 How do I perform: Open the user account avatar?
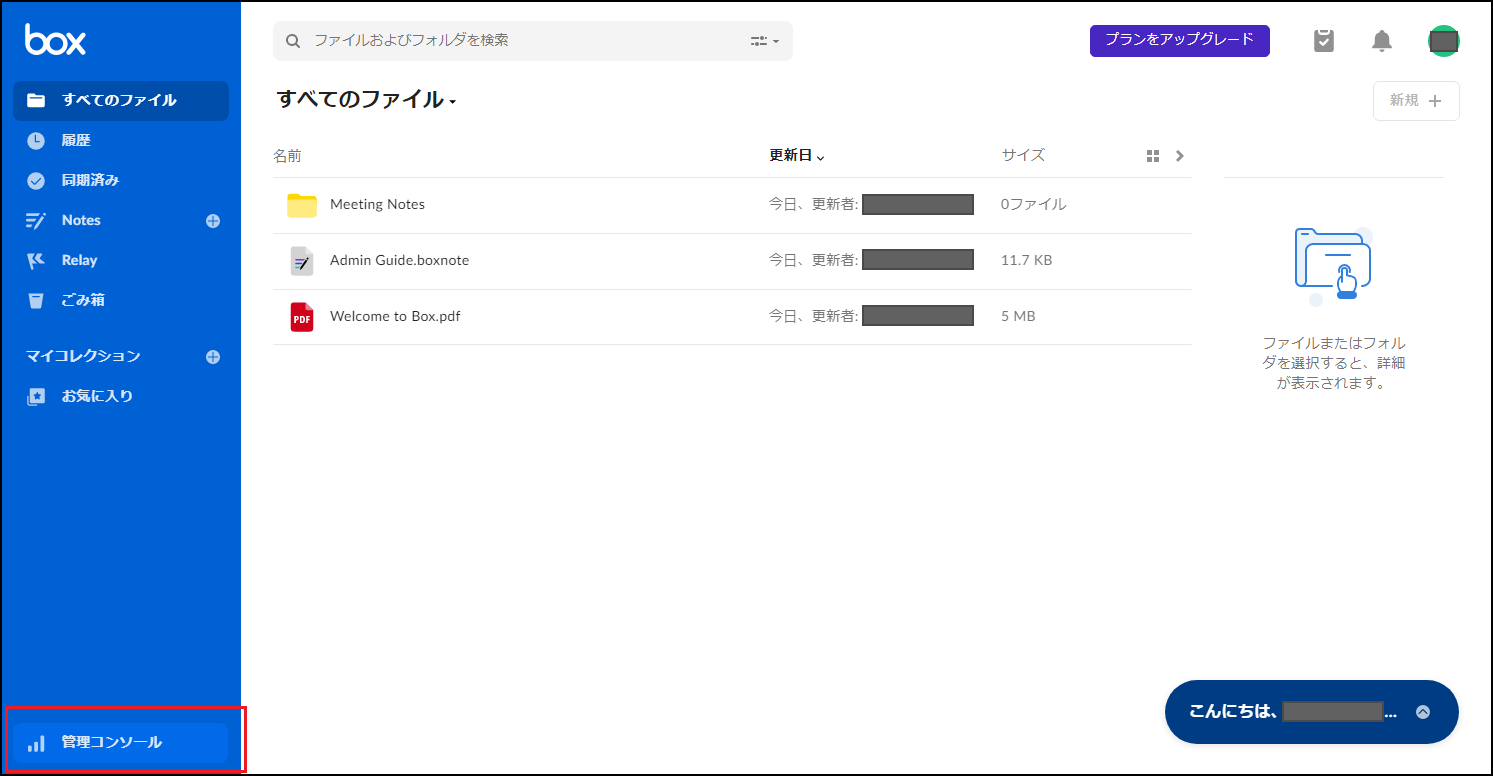(x=1443, y=41)
